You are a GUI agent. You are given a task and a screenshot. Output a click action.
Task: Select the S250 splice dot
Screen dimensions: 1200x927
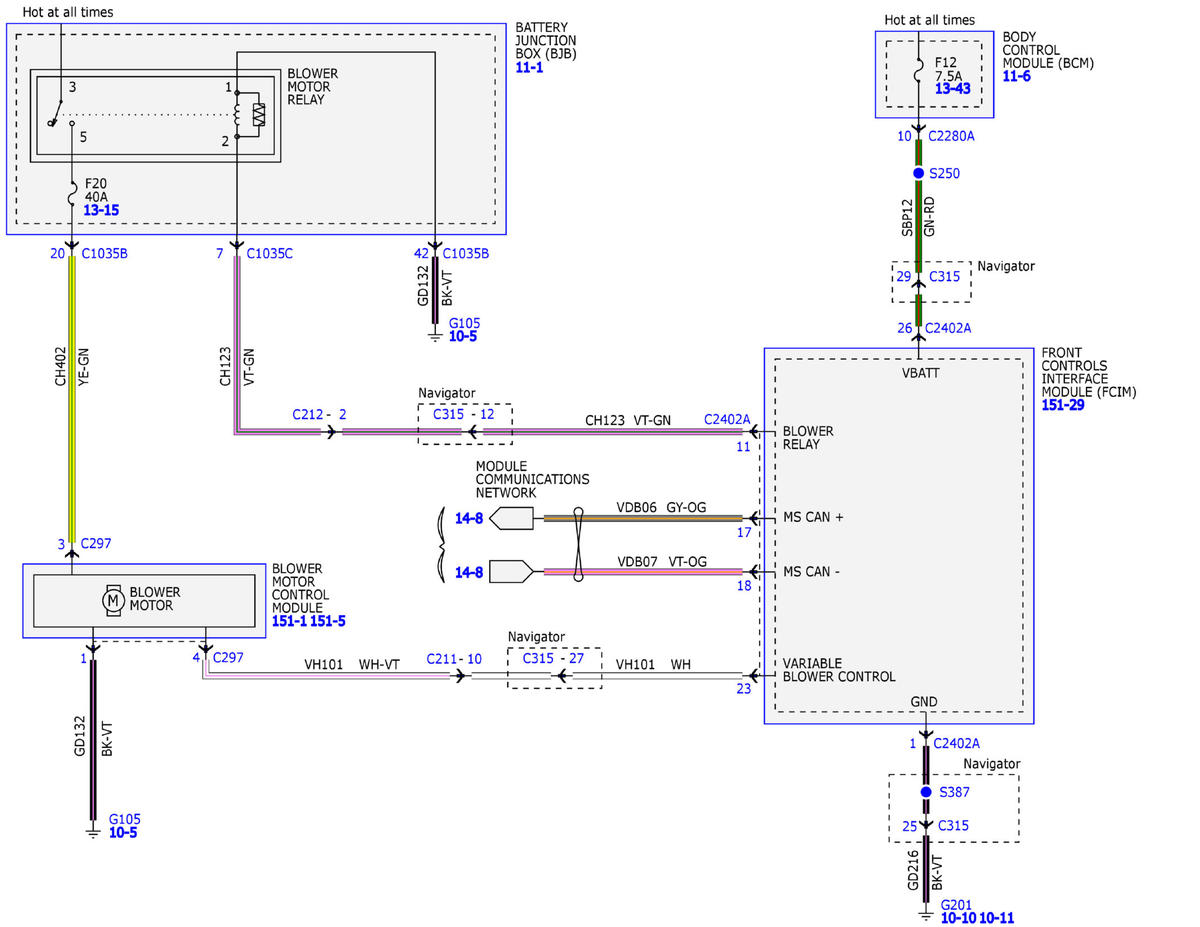(919, 173)
